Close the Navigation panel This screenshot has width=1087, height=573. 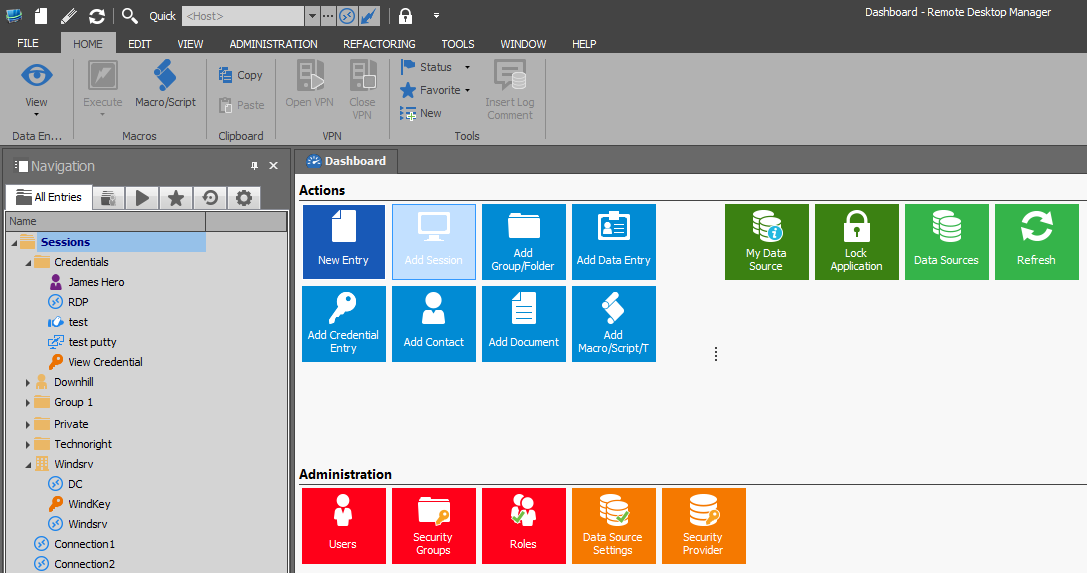coord(273,166)
